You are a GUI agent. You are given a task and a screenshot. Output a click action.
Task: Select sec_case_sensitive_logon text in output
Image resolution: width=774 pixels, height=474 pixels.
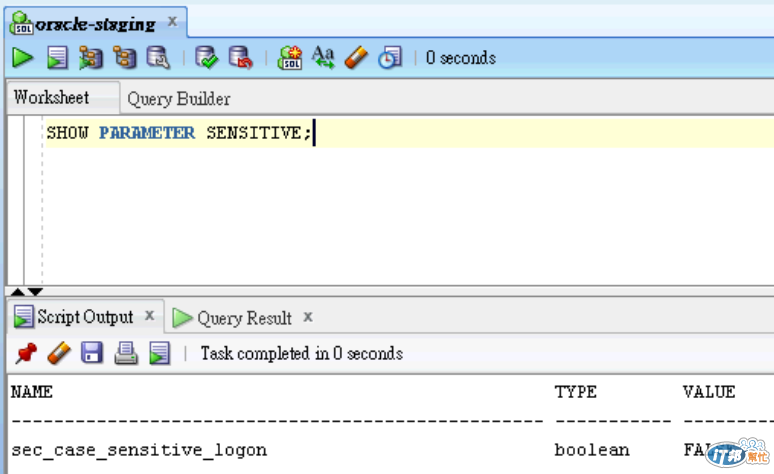[x=139, y=450]
